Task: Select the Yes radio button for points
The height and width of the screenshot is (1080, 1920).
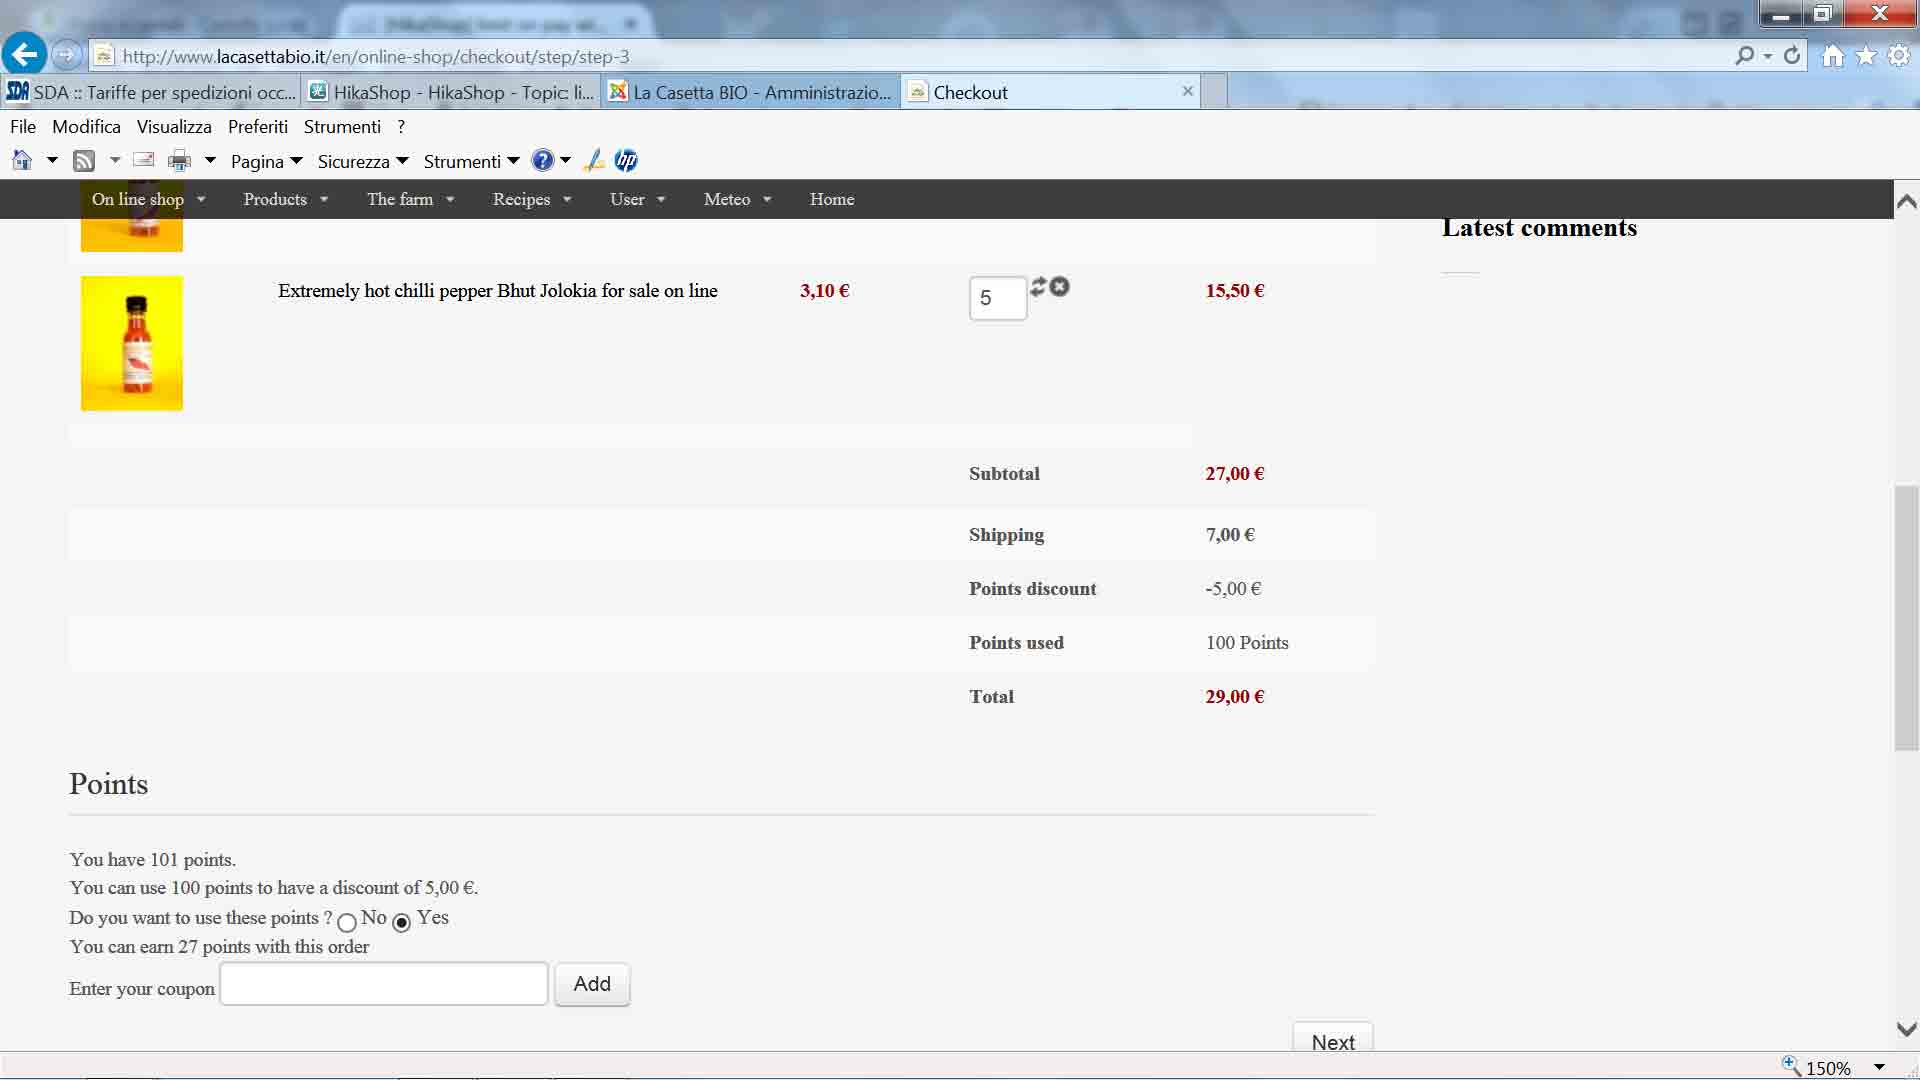Action: (402, 922)
